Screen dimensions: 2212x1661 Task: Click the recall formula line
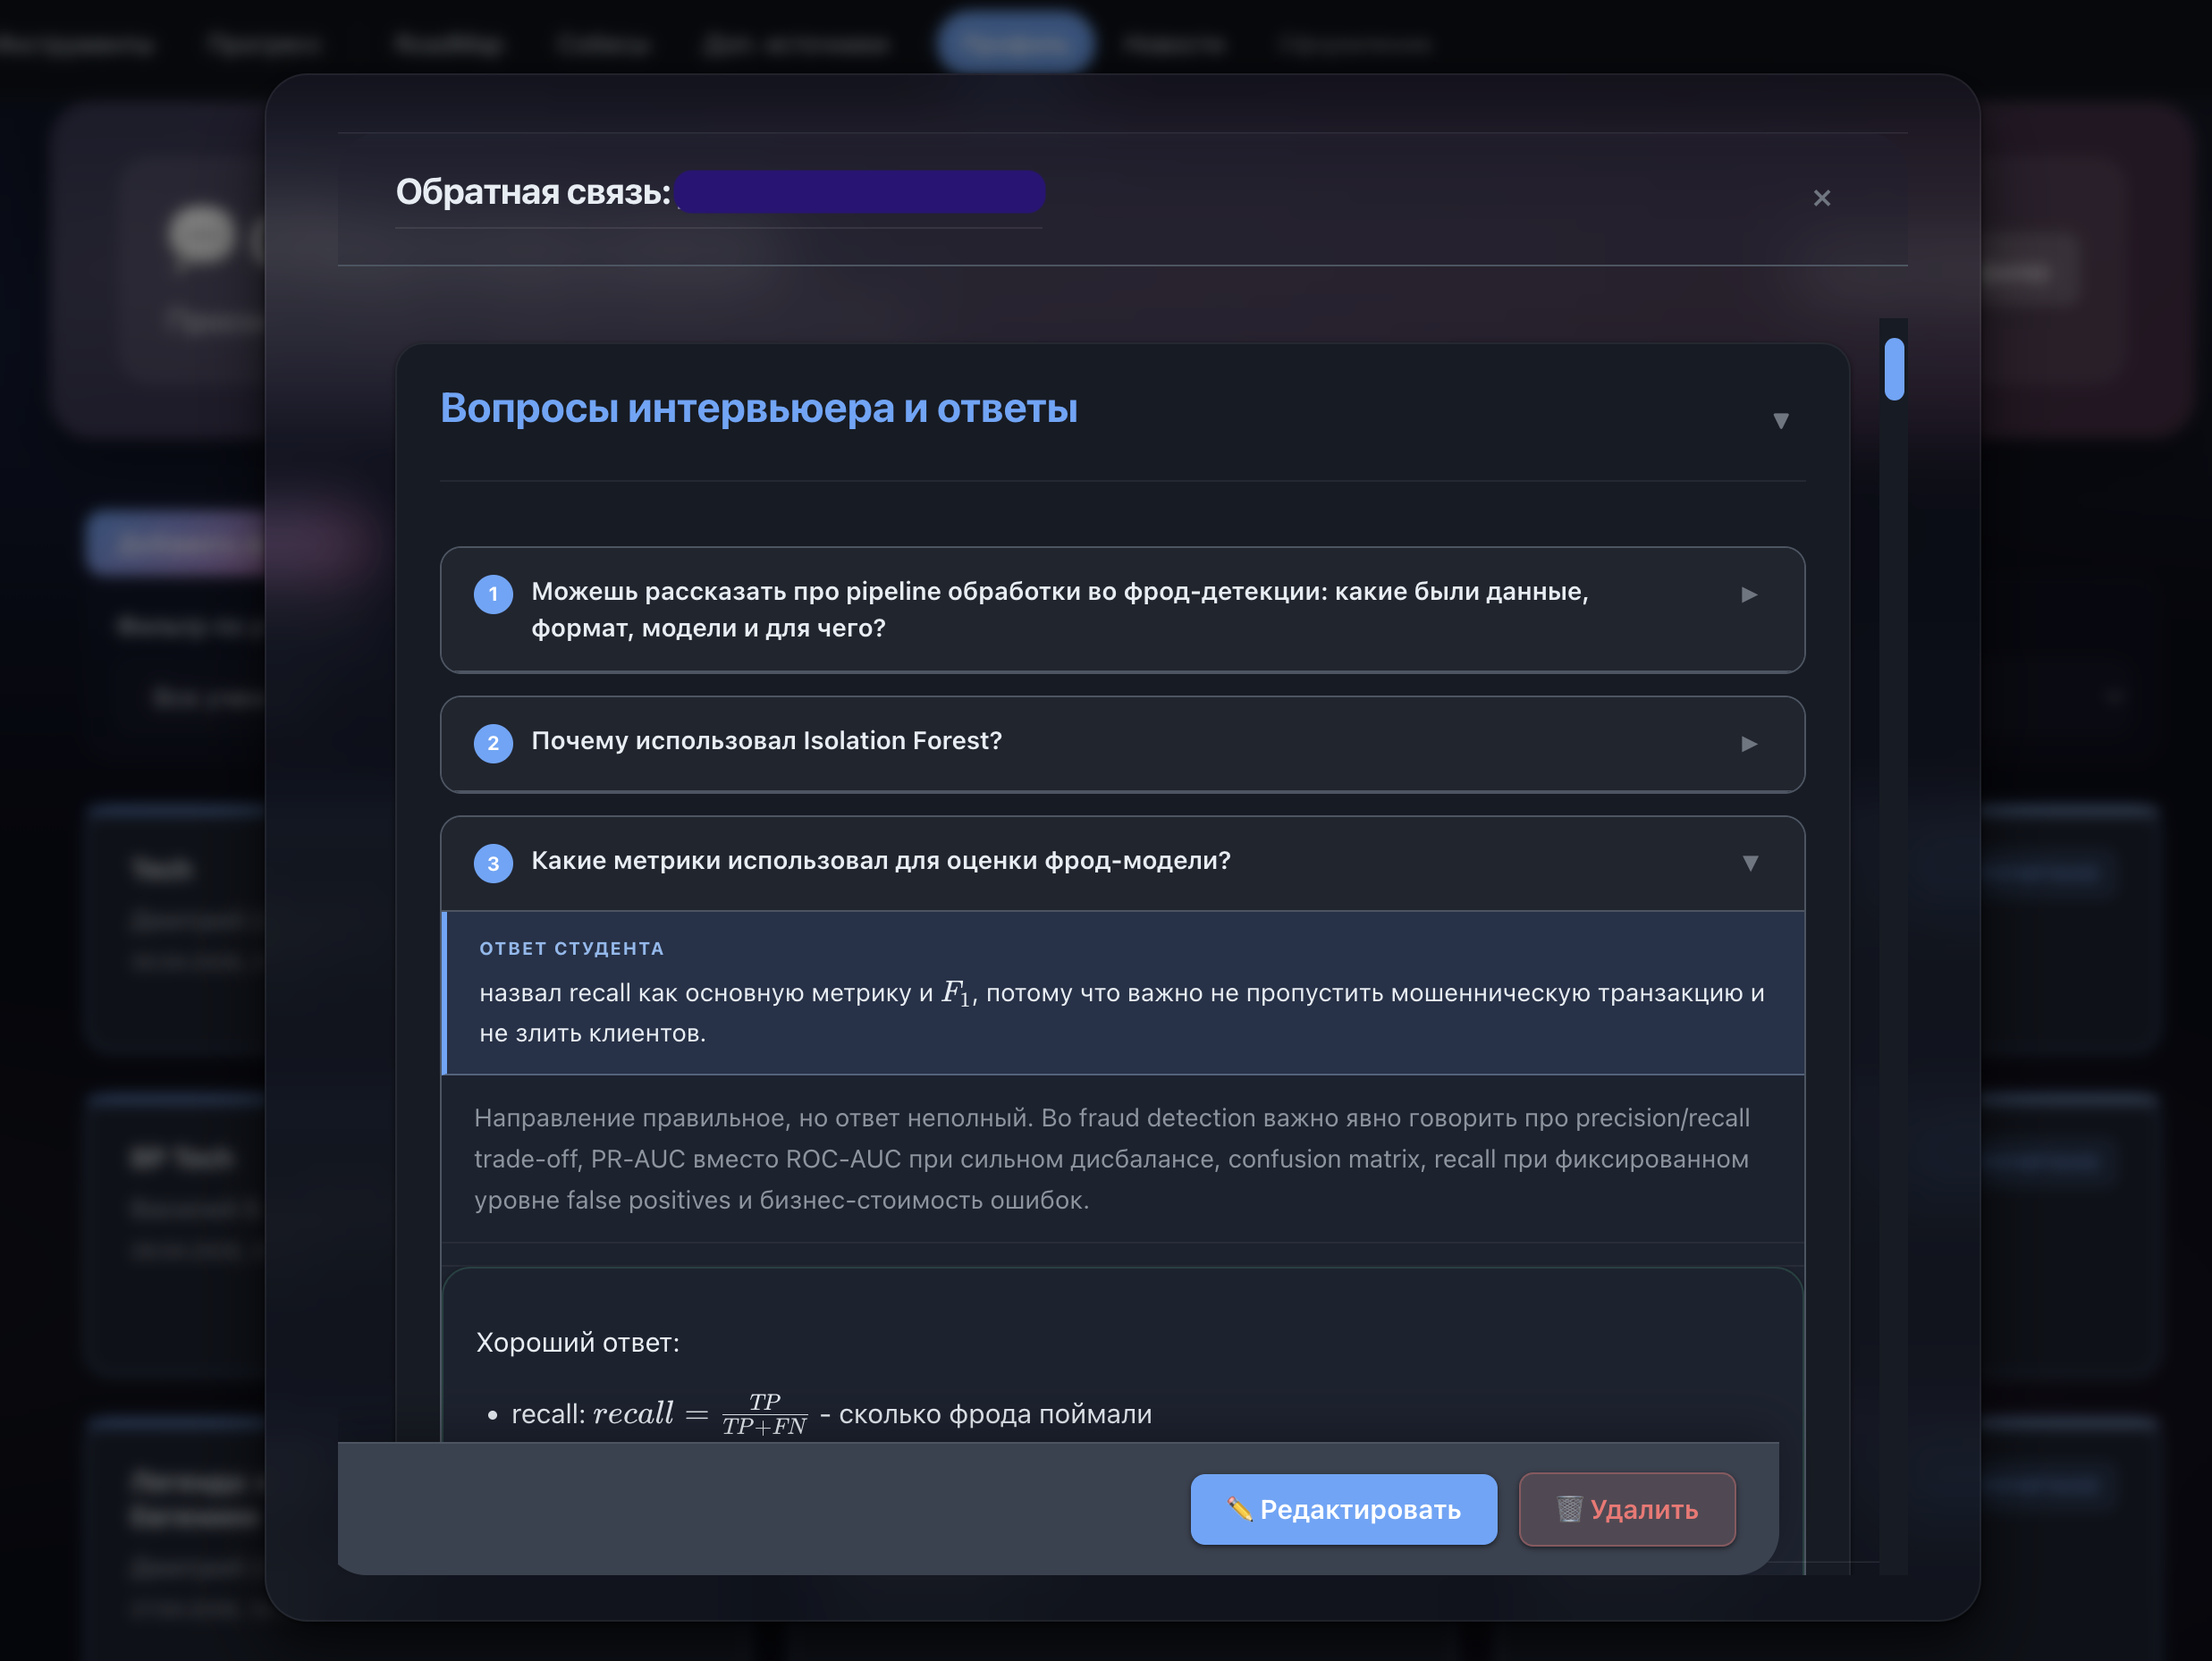820,1414
